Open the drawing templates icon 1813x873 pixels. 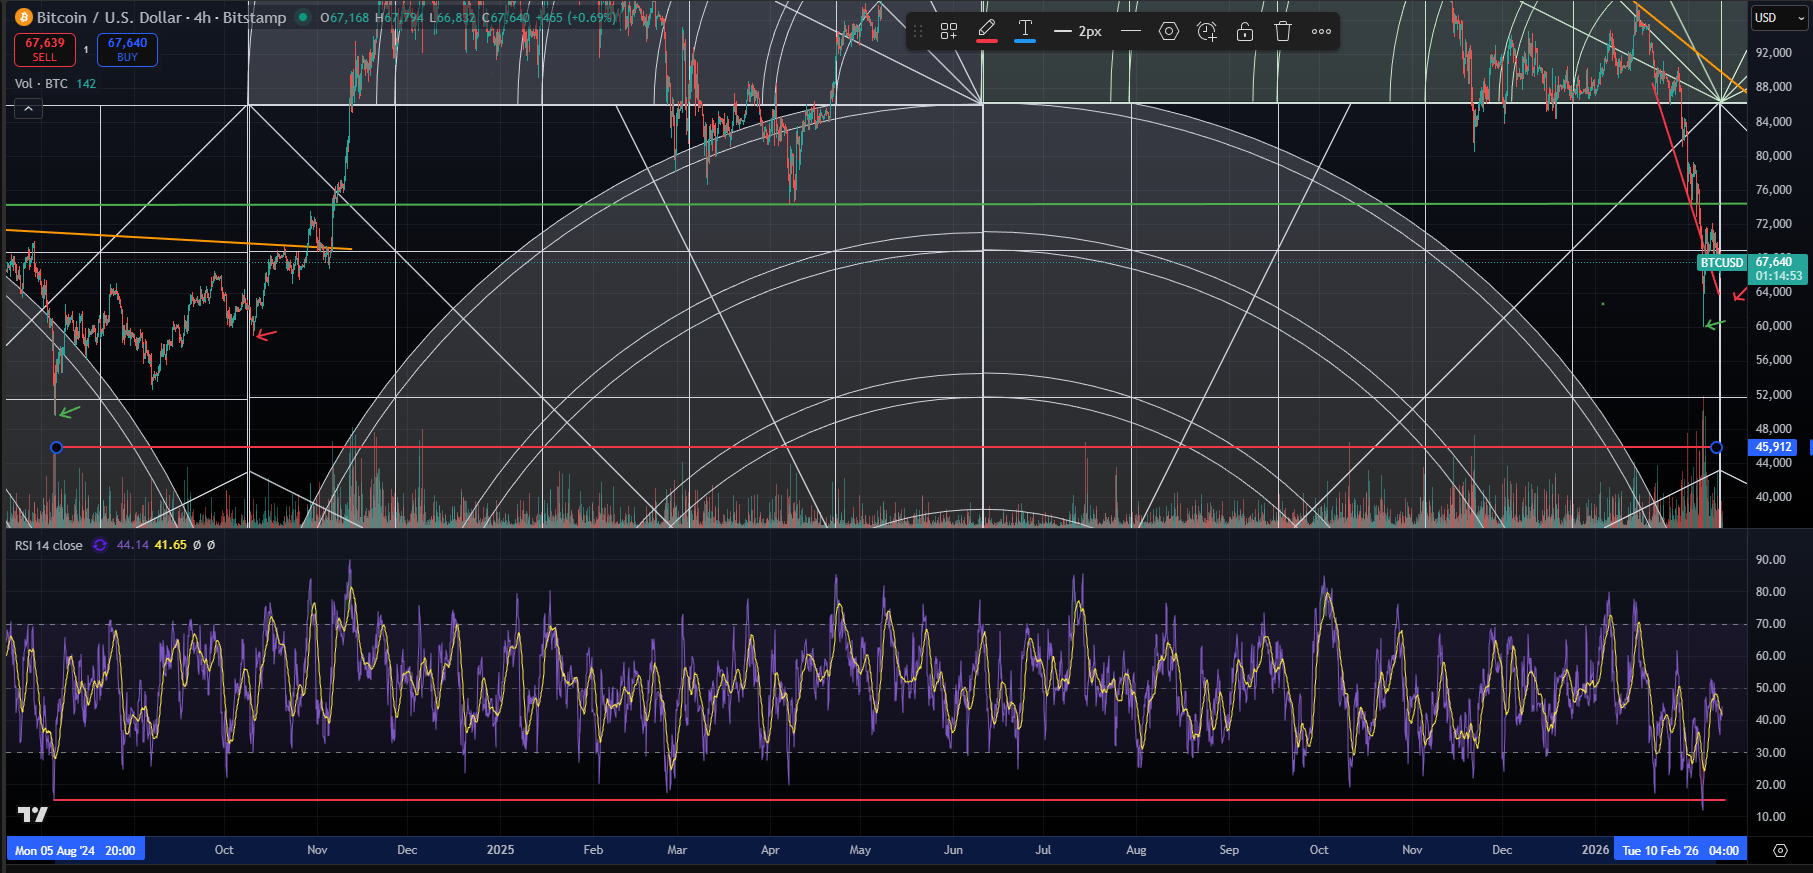[948, 31]
